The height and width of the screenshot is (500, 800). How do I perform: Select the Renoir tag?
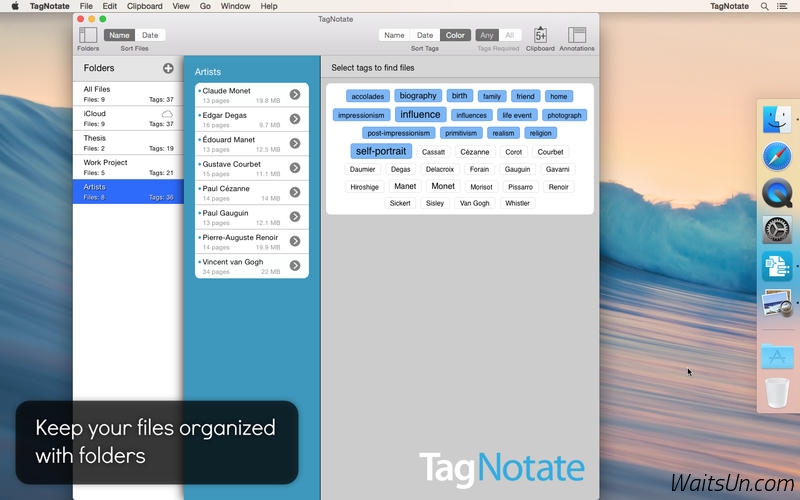[x=559, y=187]
